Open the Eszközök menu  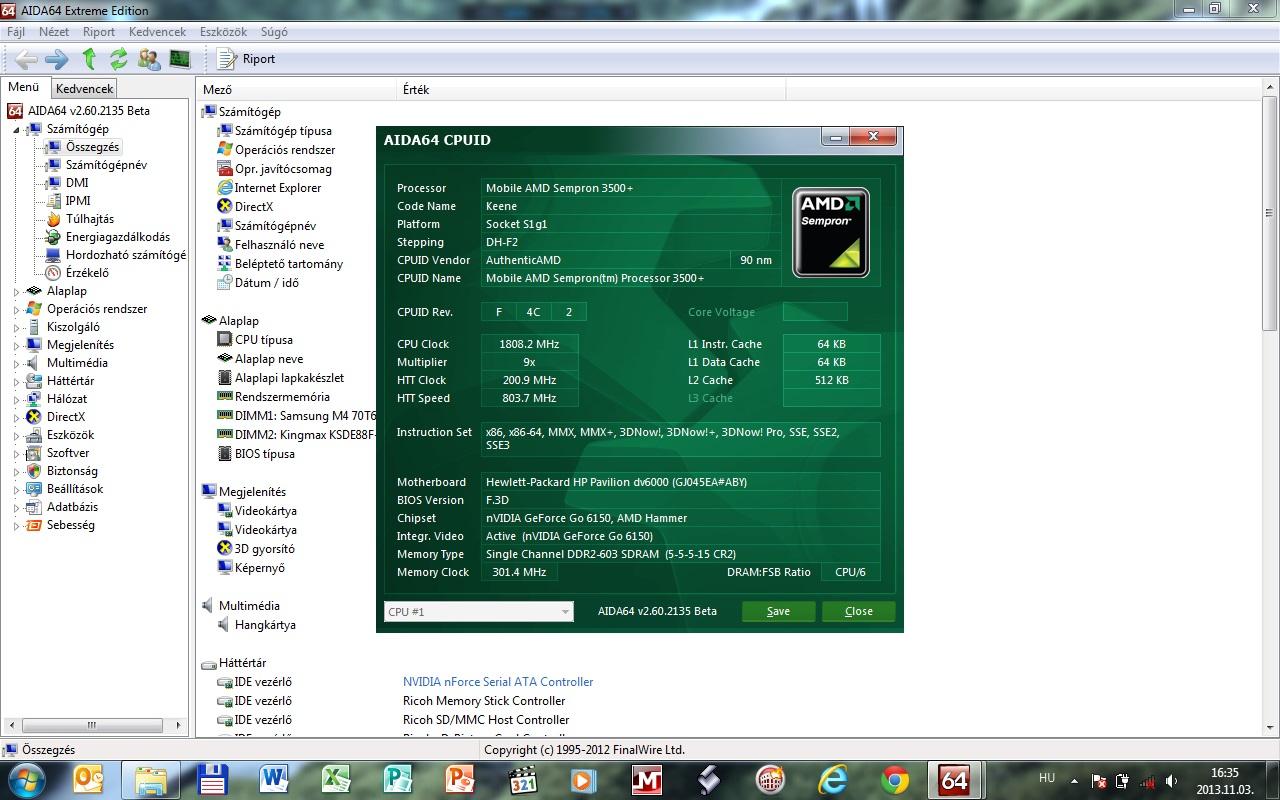point(223,32)
